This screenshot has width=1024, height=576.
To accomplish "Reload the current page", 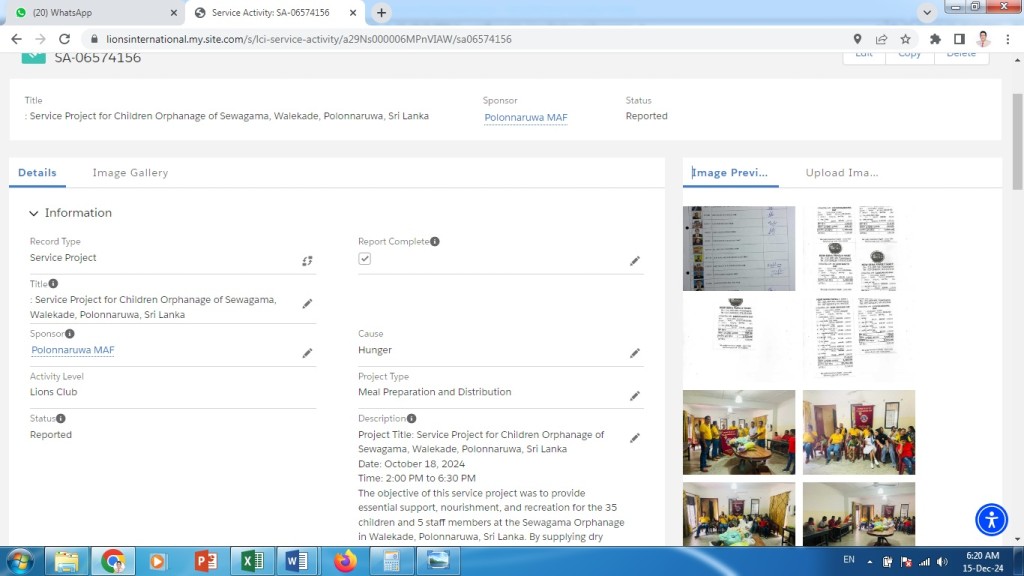I will click(x=64, y=39).
